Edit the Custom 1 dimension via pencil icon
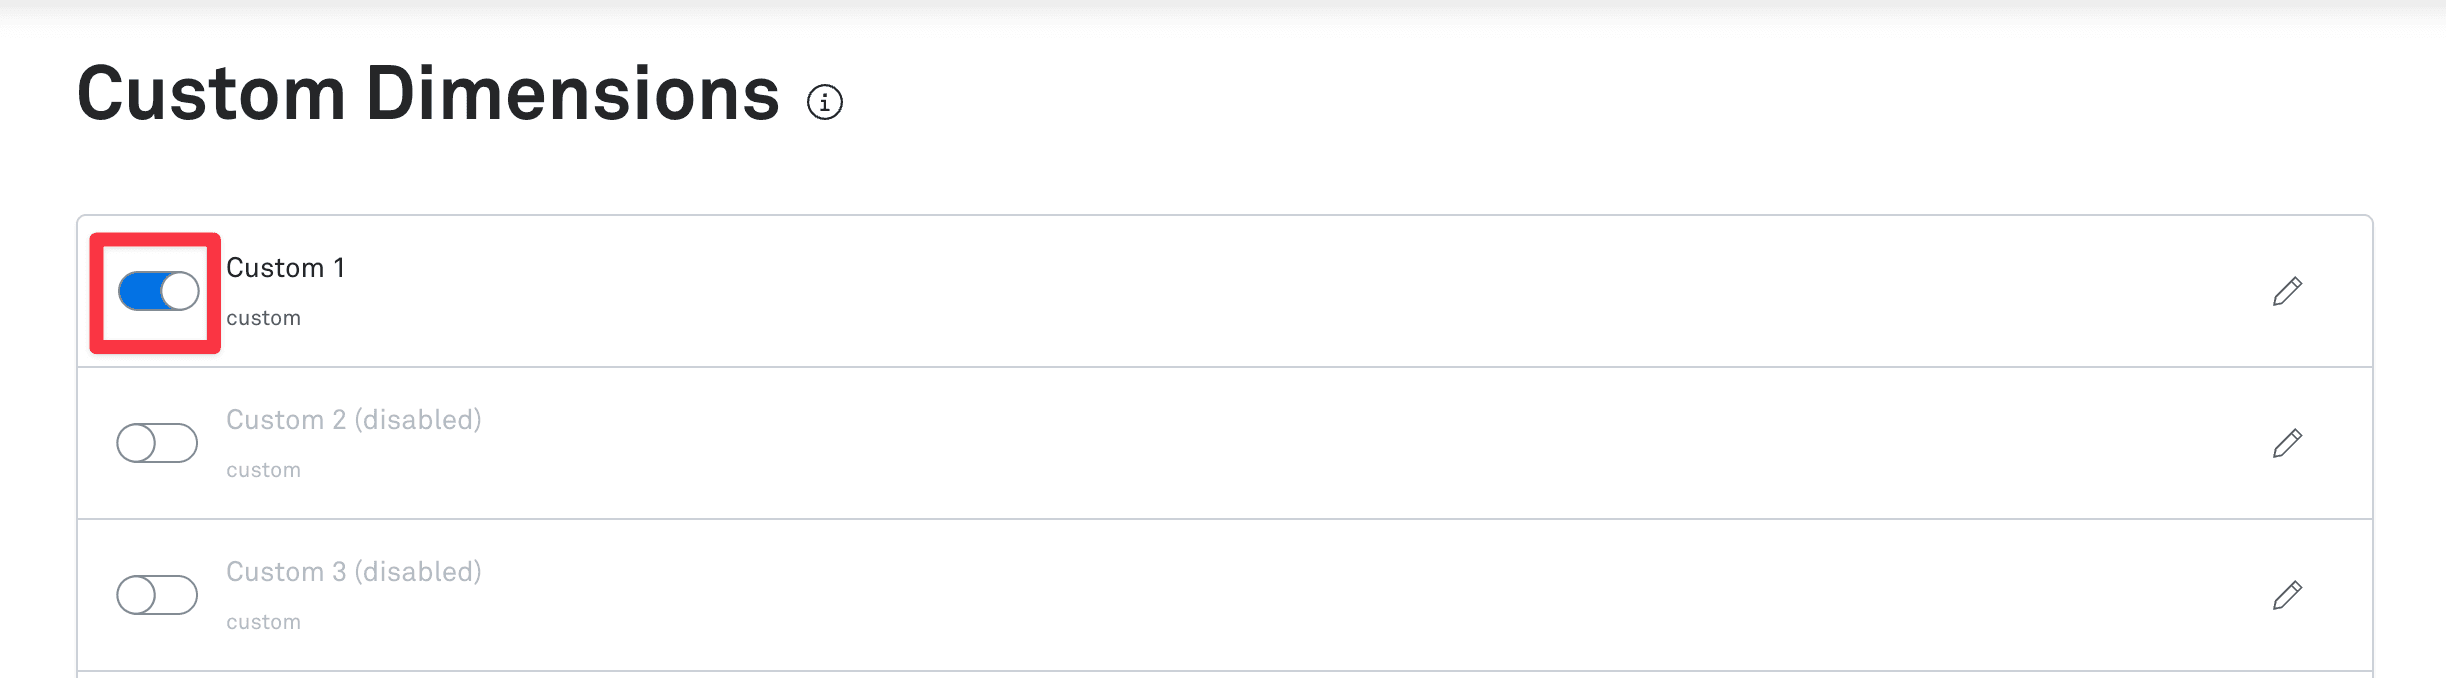The image size is (2446, 678). pyautogui.click(x=2287, y=291)
